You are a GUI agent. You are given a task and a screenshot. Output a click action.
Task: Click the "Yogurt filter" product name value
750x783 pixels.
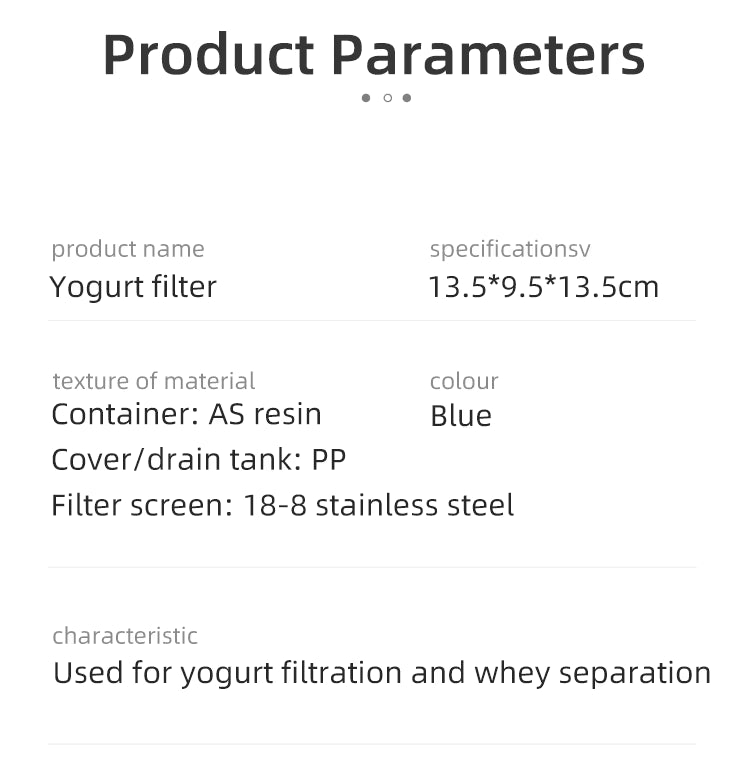coord(133,287)
